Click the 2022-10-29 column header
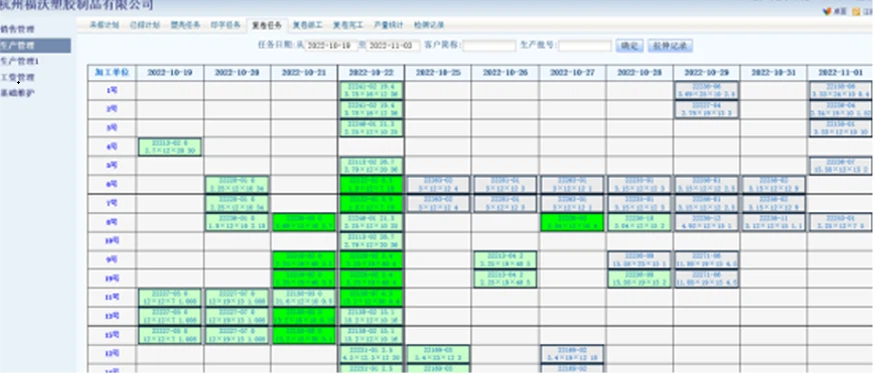Image resolution: width=875 pixels, height=374 pixels. (706, 73)
